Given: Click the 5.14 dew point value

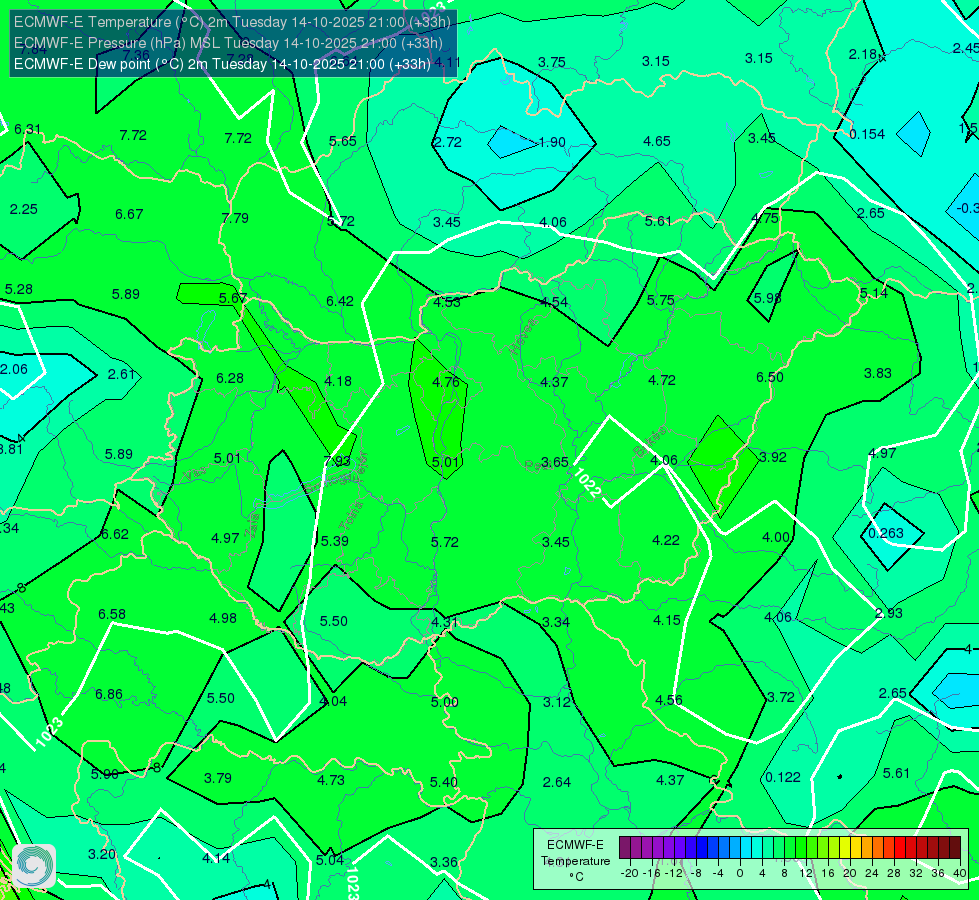Looking at the screenshot, I should coord(873,294).
